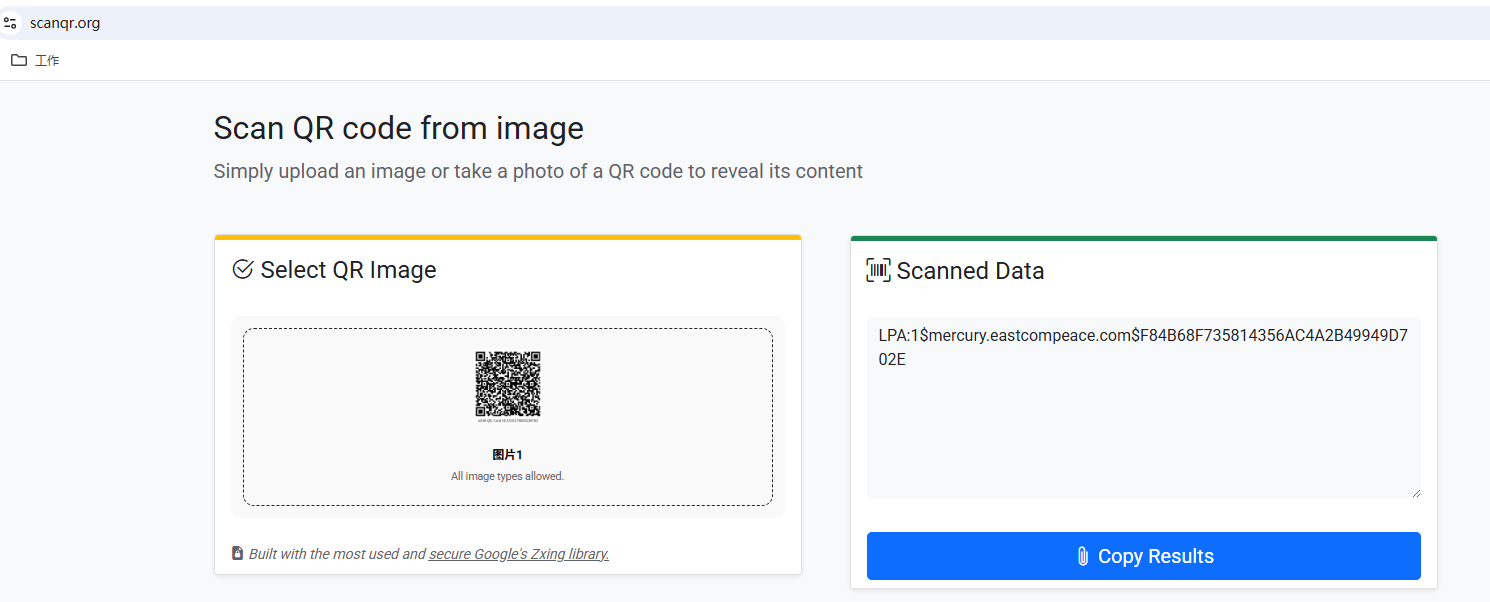Click the document icon before the Zxing note
The width and height of the screenshot is (1490, 602).
point(236,551)
